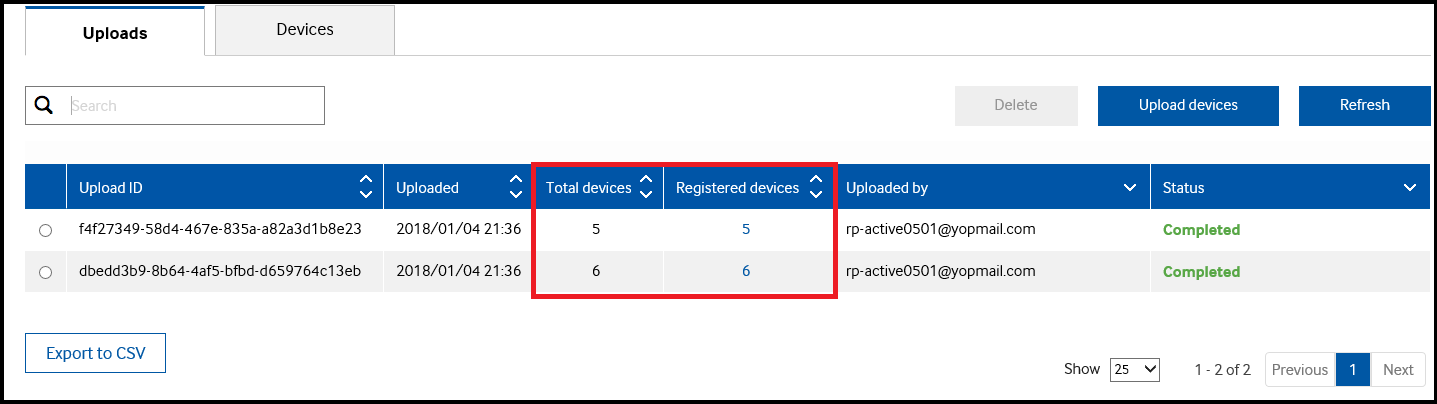Sort by Upload ID column arrows
Viewport: 1437px width, 404px height.
(366, 187)
